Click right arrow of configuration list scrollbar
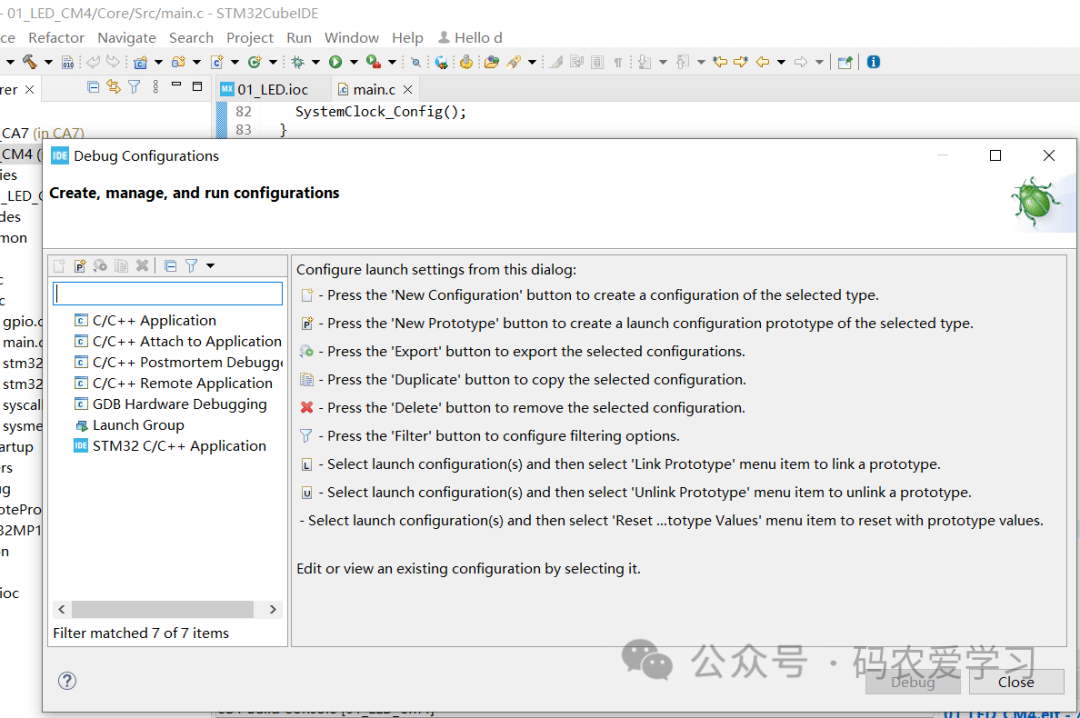This screenshot has width=1080, height=718. coord(273,609)
